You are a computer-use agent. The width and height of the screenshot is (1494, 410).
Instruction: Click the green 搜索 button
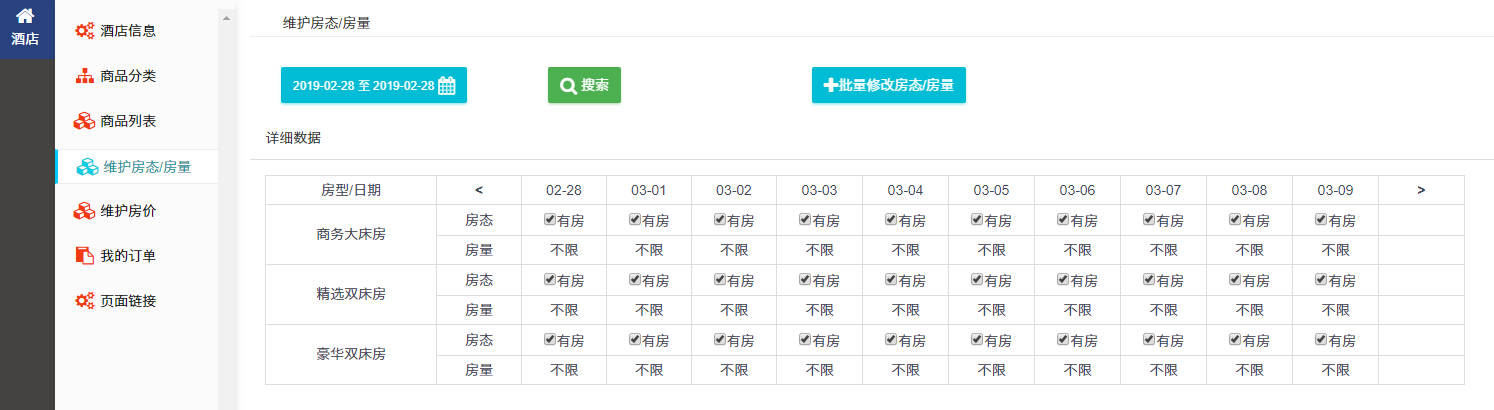coord(584,86)
